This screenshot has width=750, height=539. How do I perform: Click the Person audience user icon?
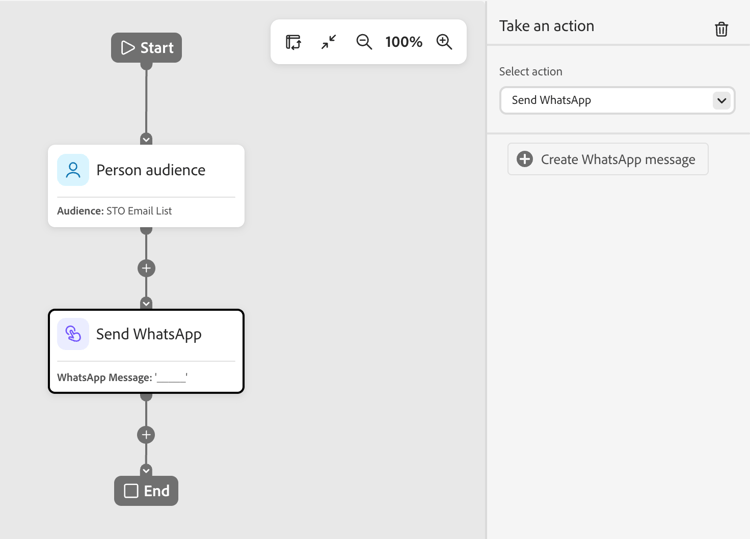(73, 170)
